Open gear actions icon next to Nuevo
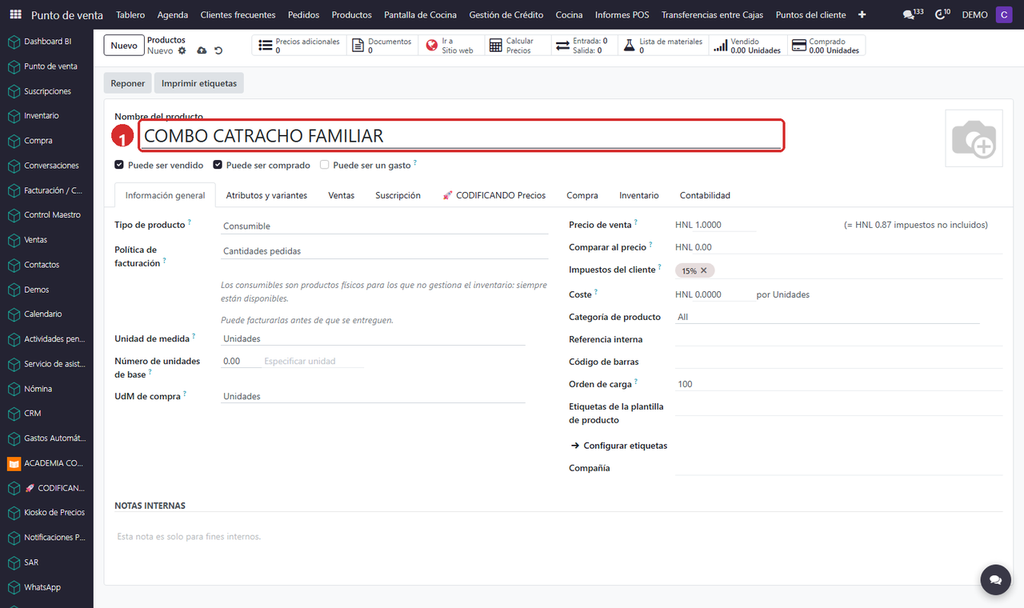This screenshot has height=608, width=1024. click(x=182, y=51)
